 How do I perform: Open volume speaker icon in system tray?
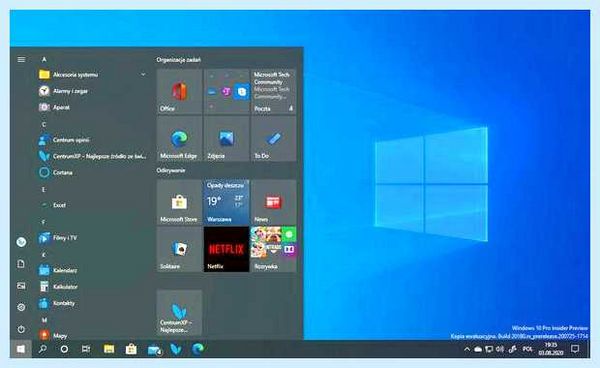point(500,349)
